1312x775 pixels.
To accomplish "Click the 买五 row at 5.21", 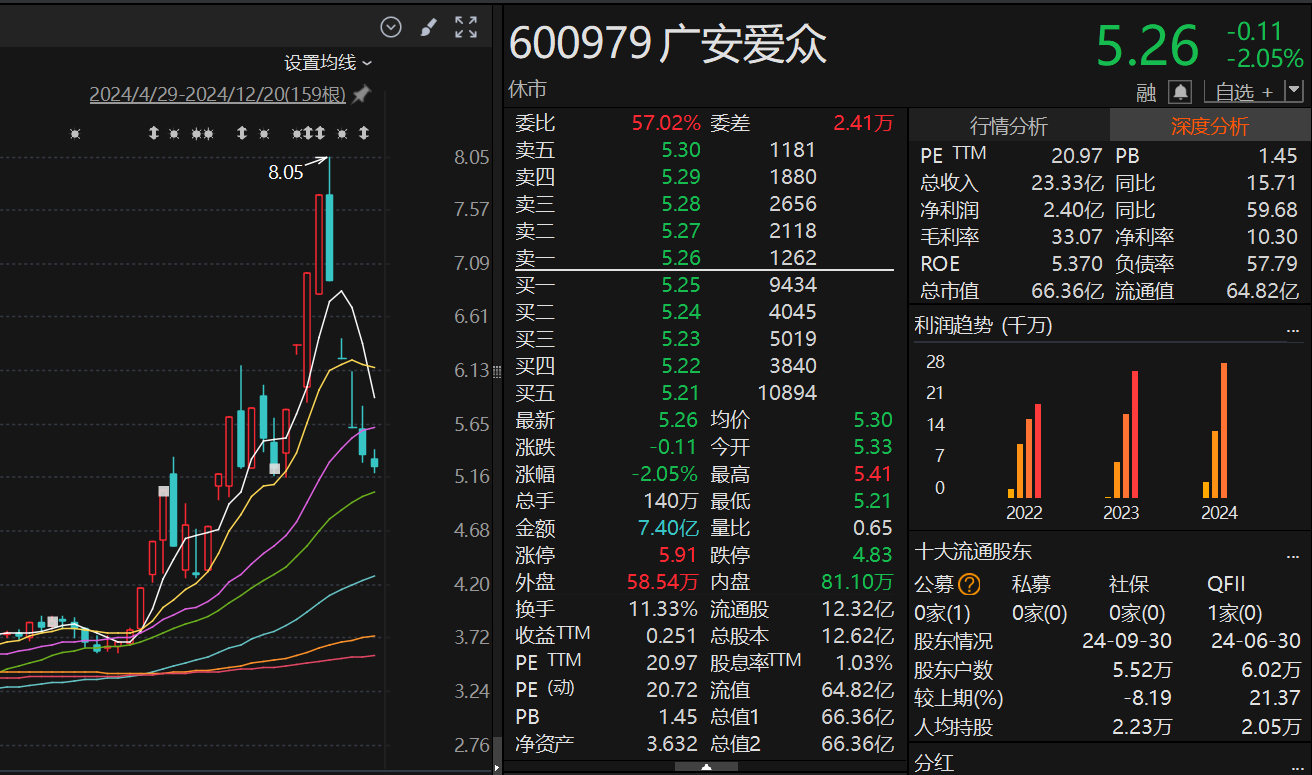I will 705,393.
